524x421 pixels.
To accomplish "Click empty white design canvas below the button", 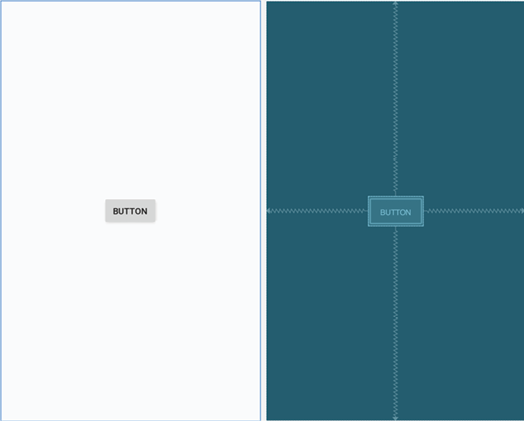I will 130,321.
